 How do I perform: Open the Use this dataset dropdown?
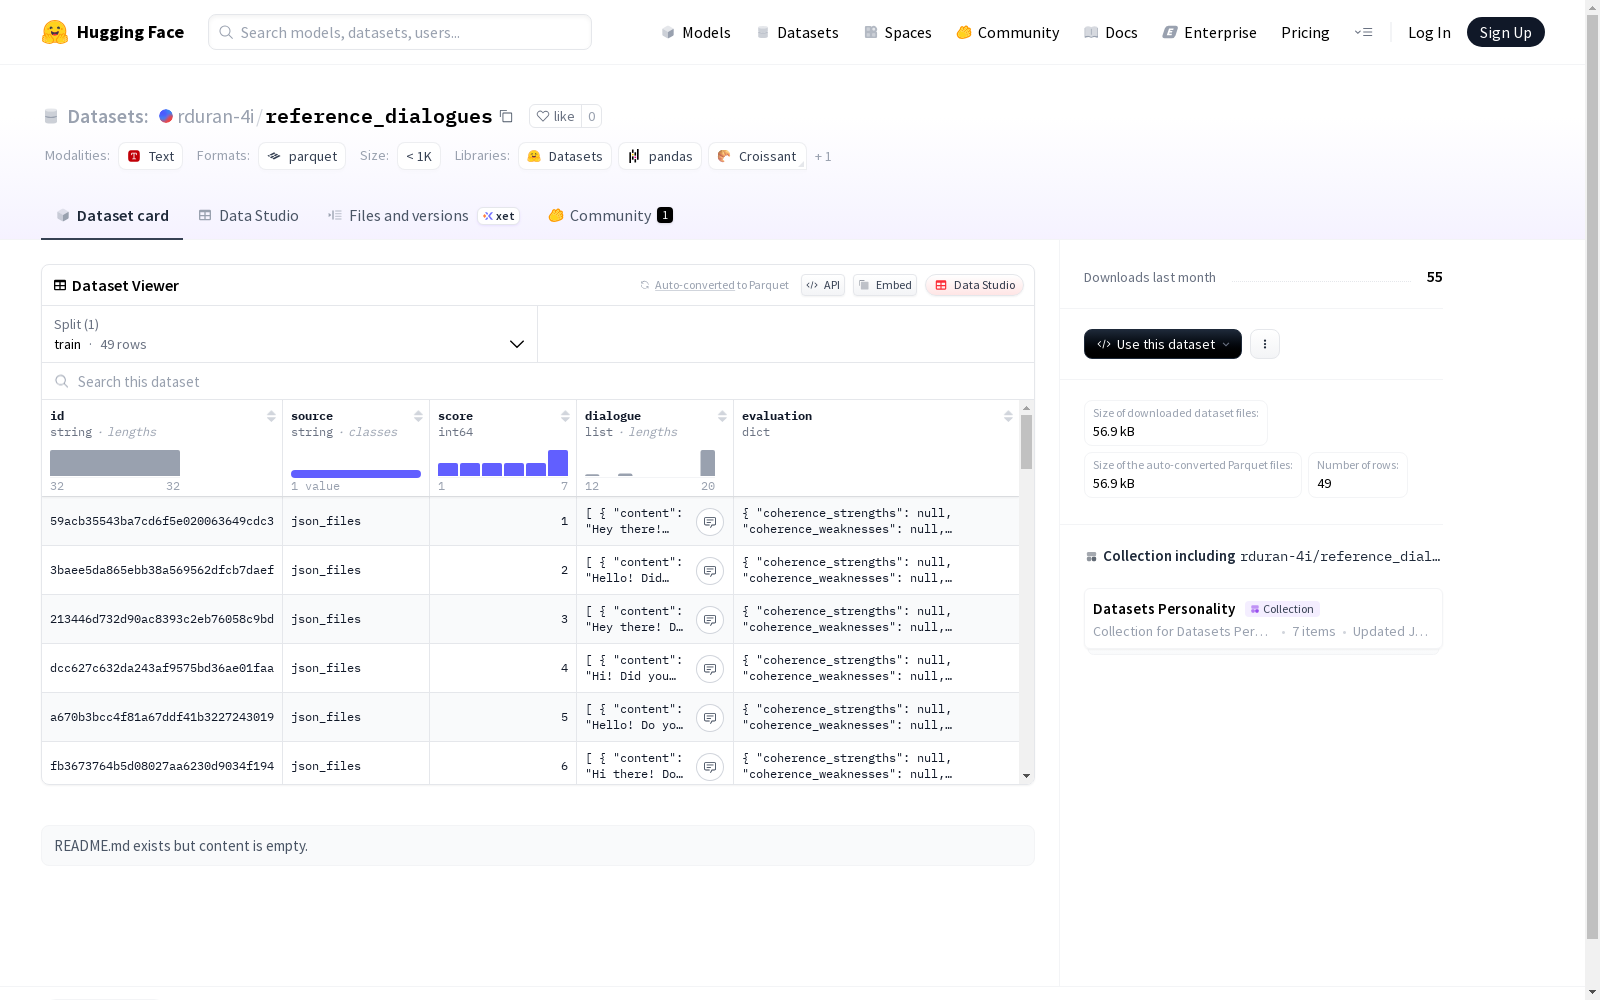[x=1163, y=344]
